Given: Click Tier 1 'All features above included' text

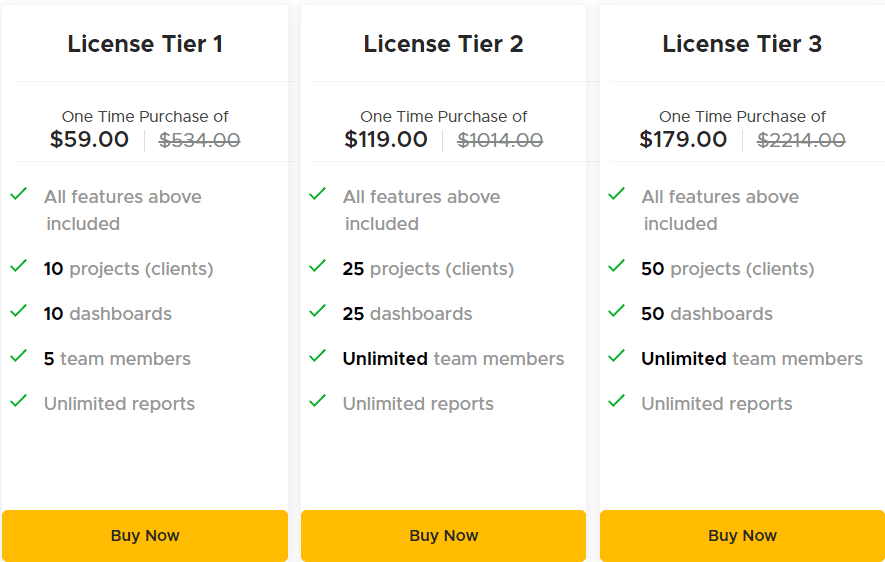Looking at the screenshot, I should 122,210.
